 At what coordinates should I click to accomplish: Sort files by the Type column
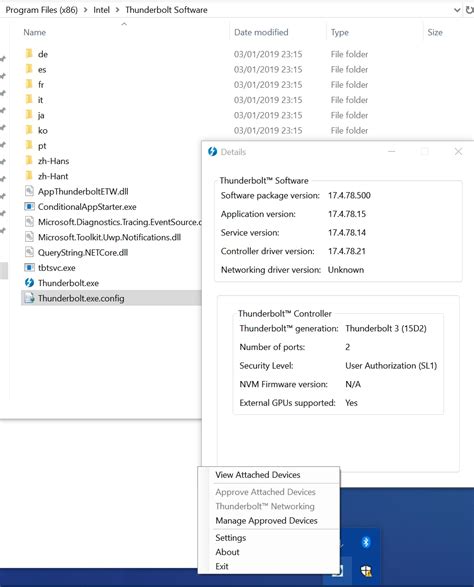click(x=340, y=33)
